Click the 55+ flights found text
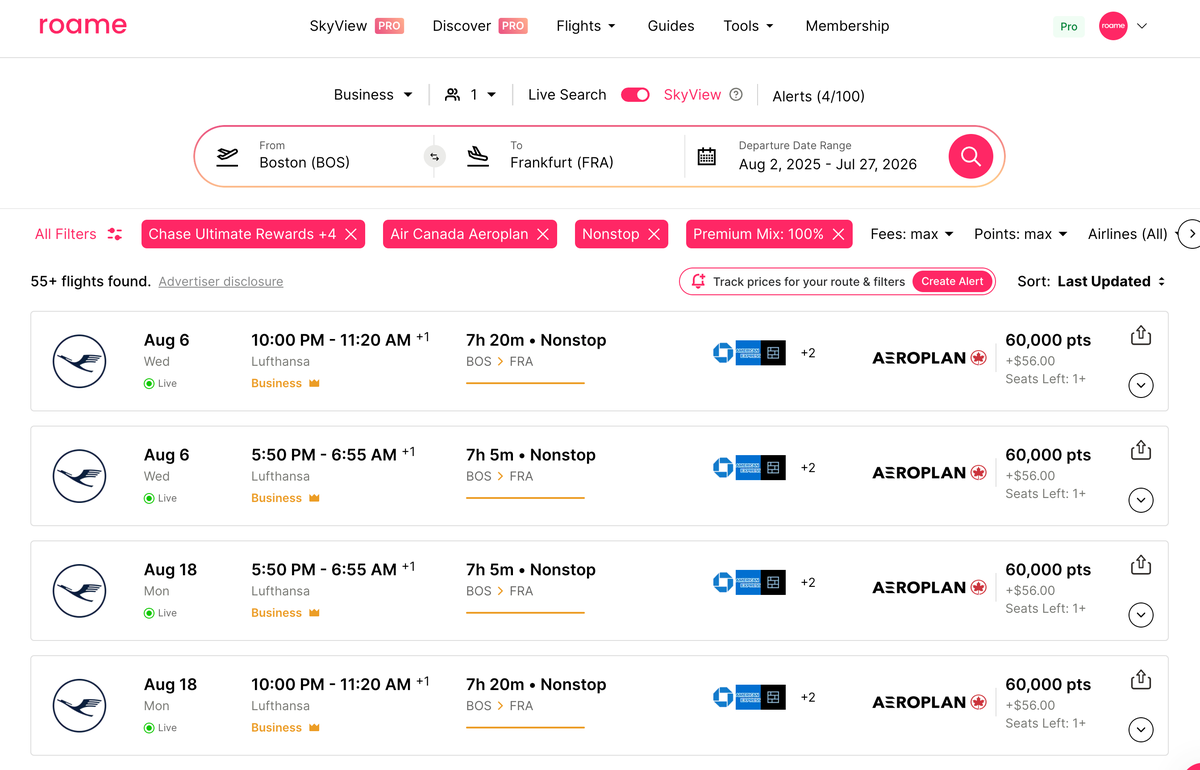1200x770 pixels. point(91,282)
